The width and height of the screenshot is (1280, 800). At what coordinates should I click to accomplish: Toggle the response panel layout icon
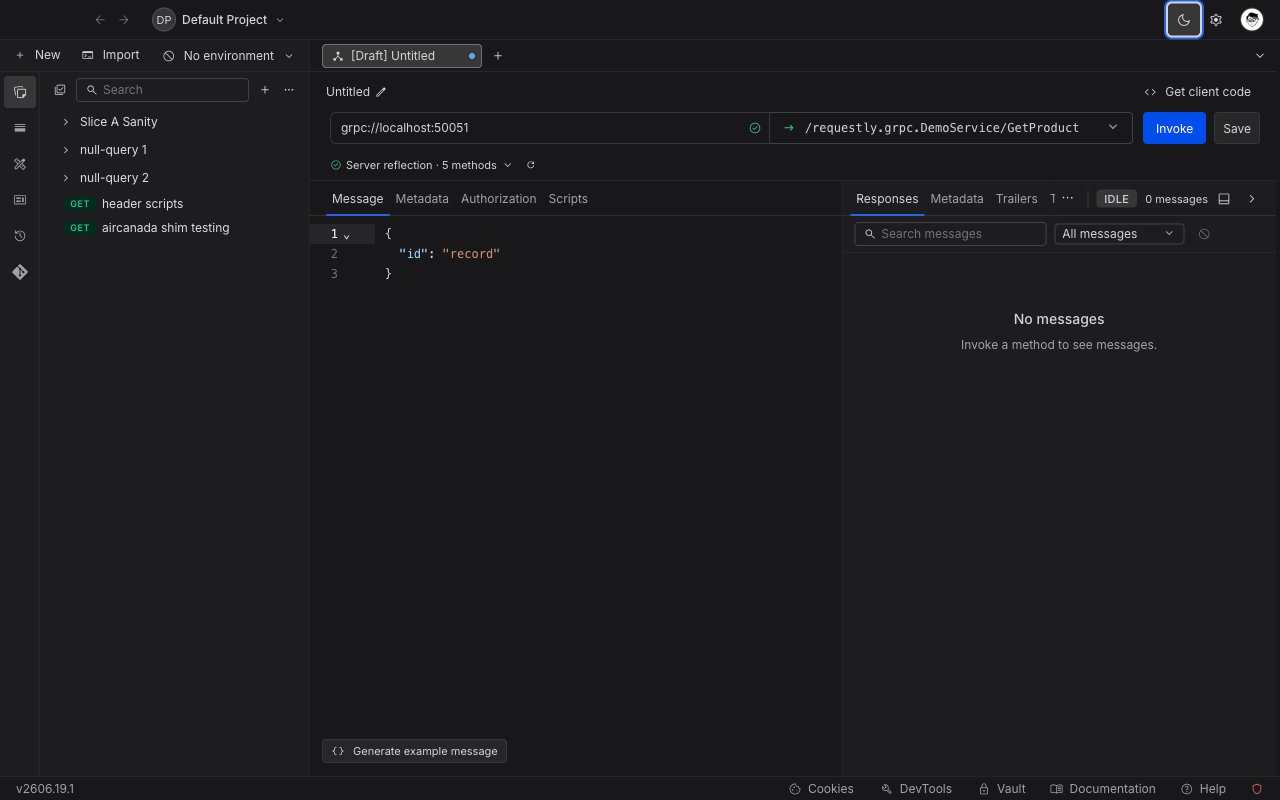[x=1224, y=199]
